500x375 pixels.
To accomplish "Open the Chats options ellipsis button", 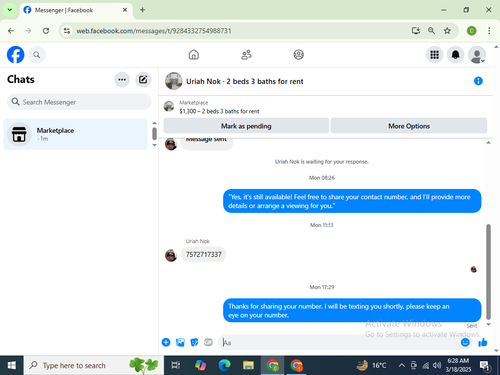I will point(122,79).
